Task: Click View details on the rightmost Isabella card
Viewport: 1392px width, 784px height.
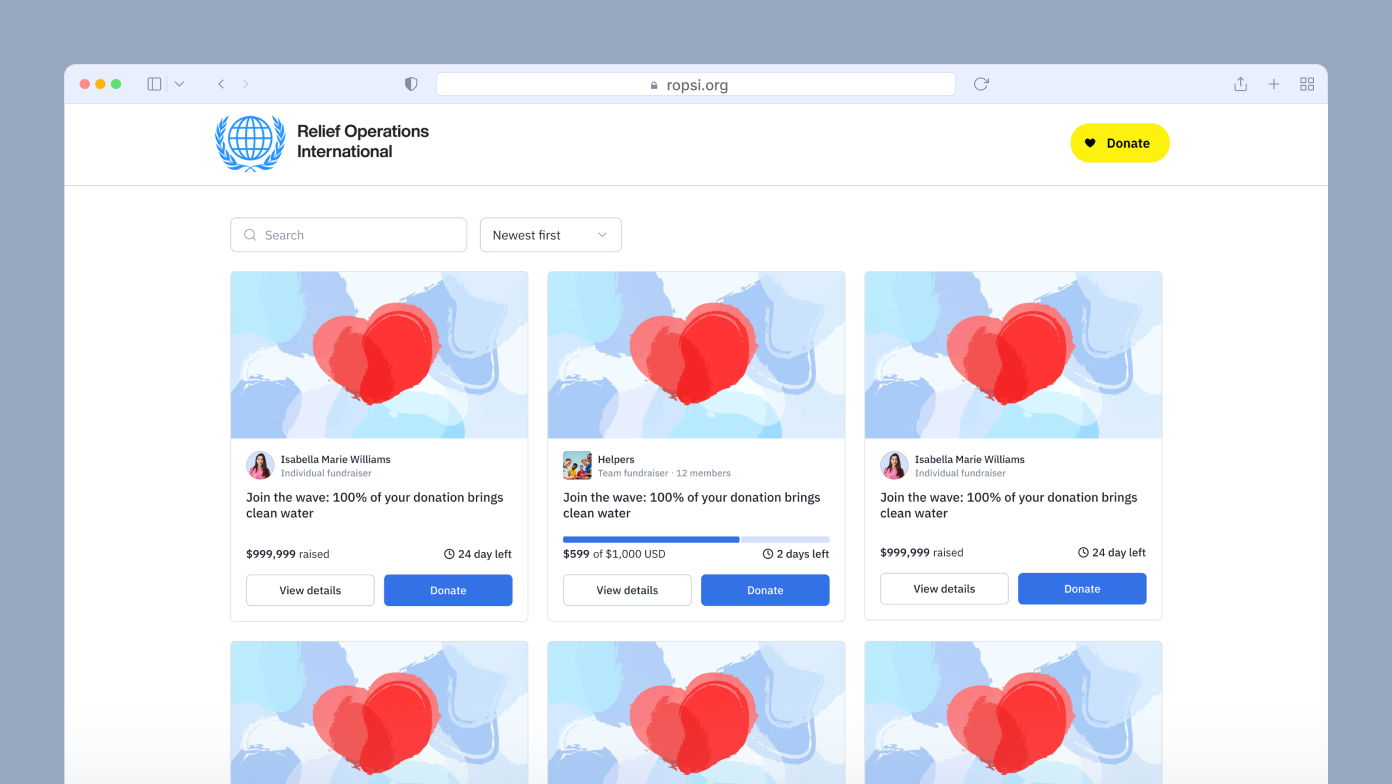Action: pyautogui.click(x=944, y=589)
